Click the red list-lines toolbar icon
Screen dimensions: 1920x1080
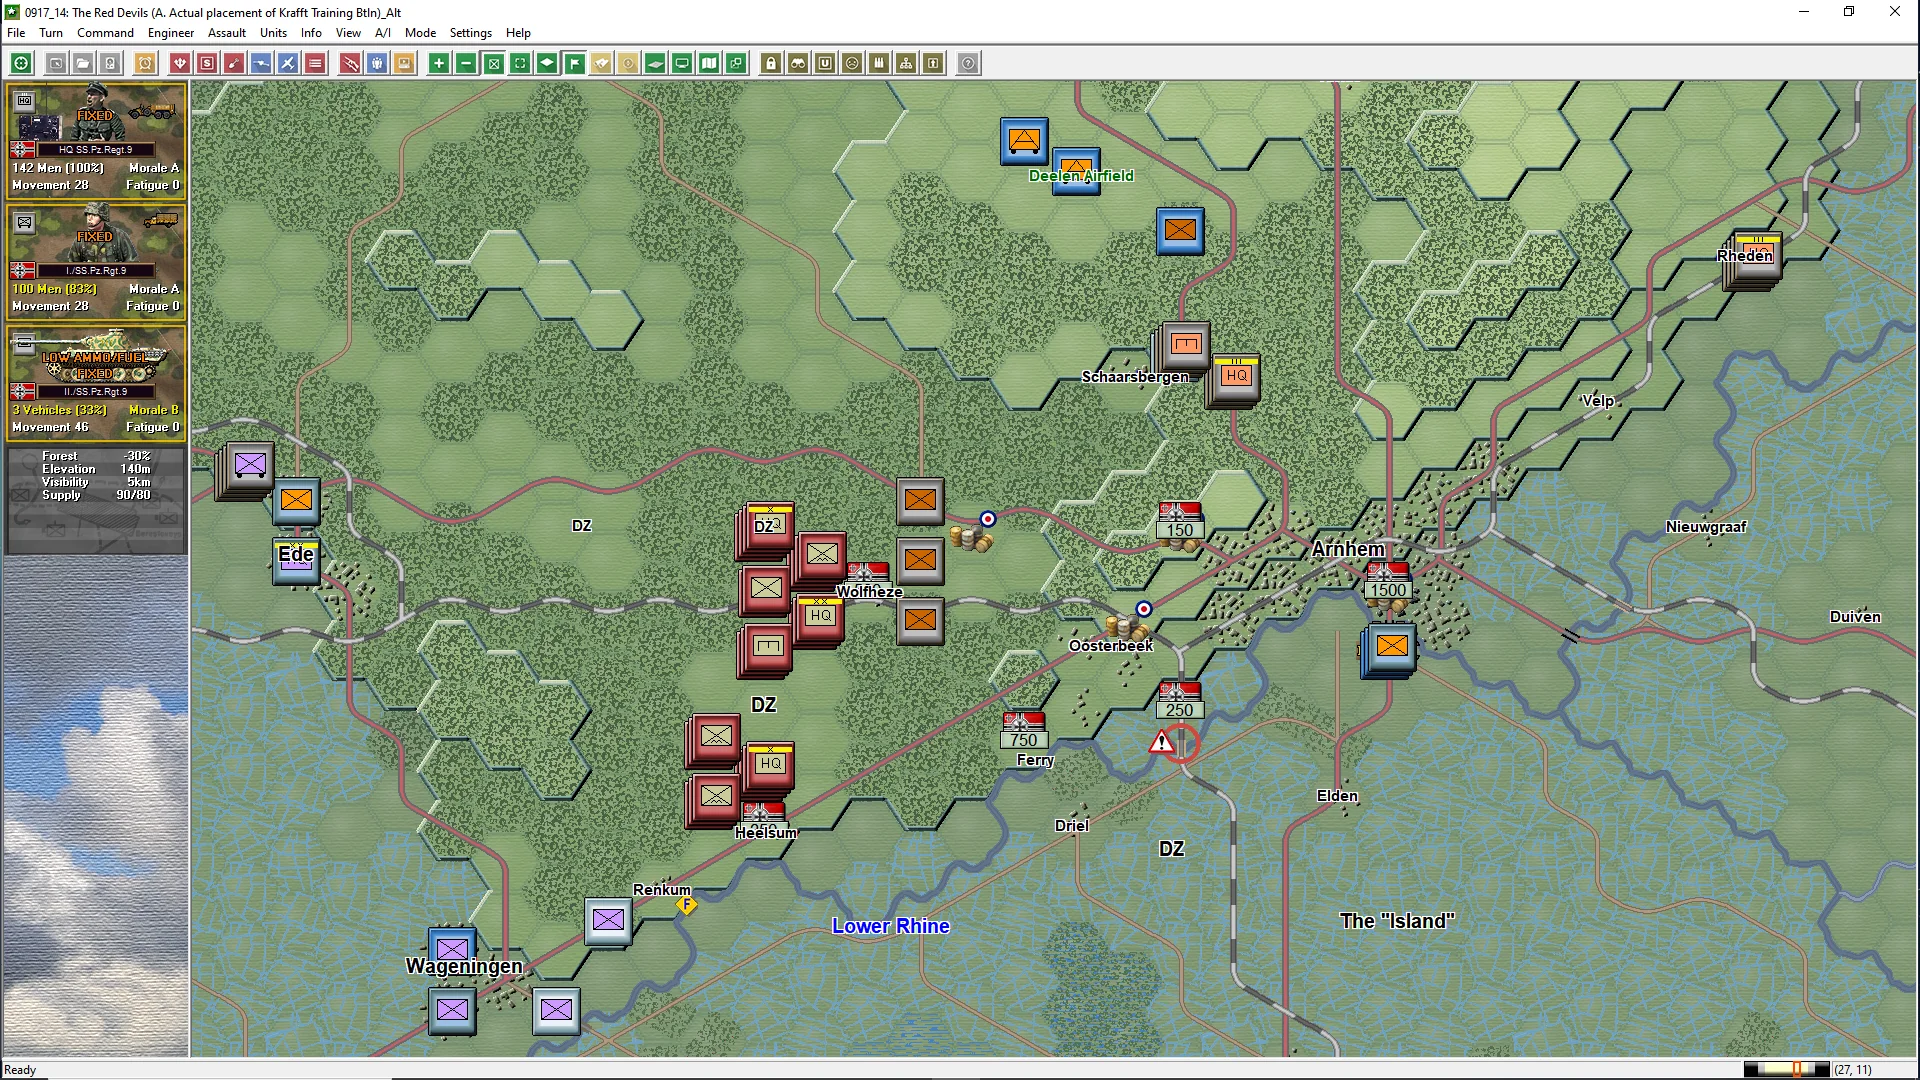point(315,64)
